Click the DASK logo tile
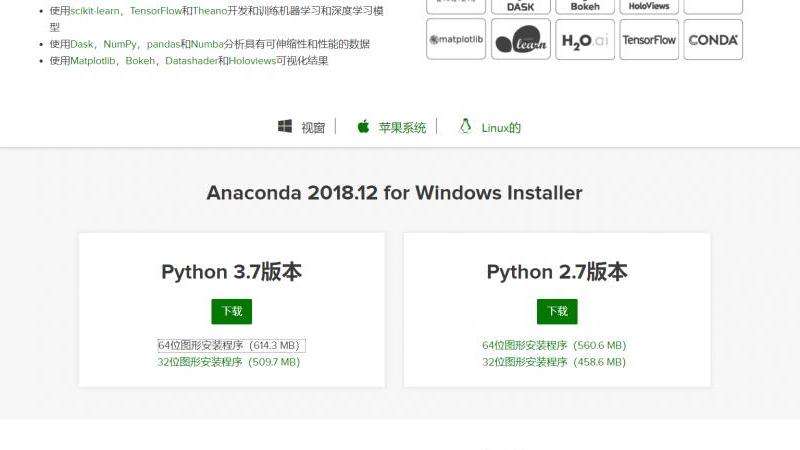This screenshot has width=800, height=450. click(521, 7)
